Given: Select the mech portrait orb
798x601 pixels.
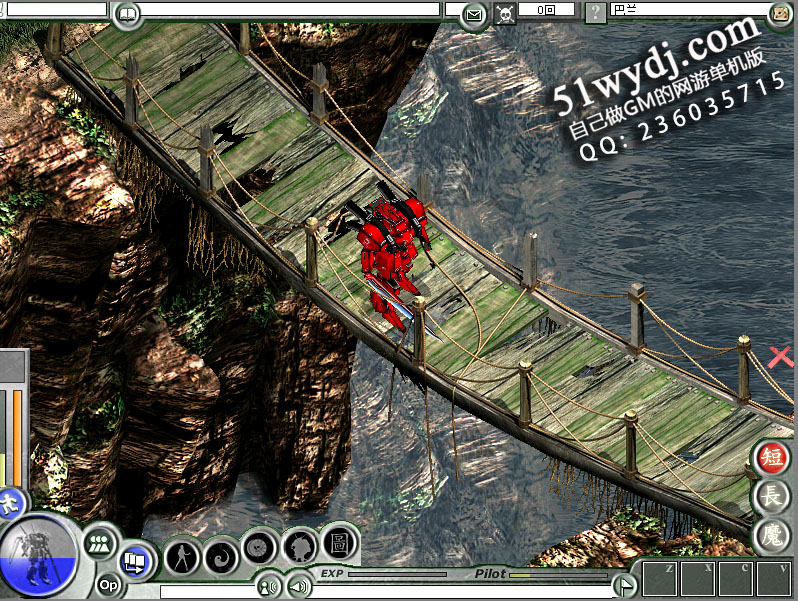Looking at the screenshot, I should coord(37,555).
